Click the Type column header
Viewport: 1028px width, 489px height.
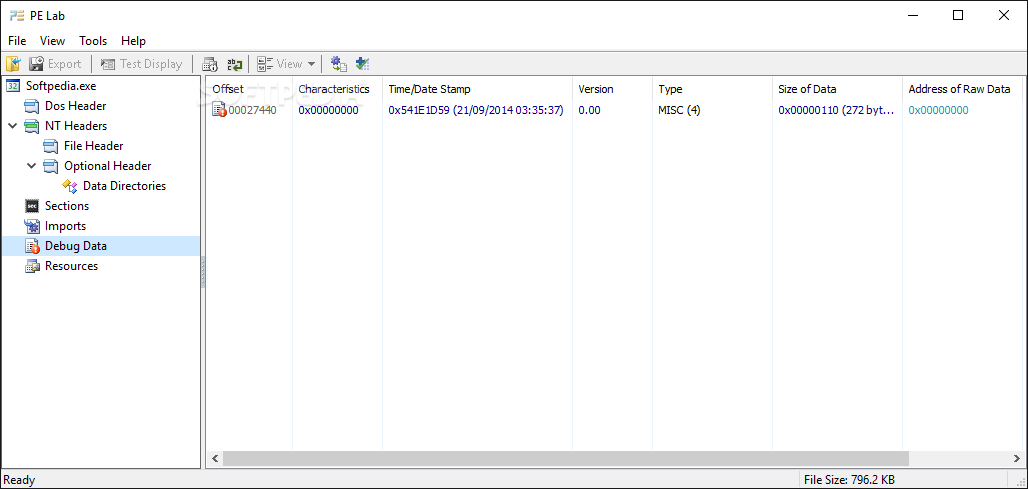712,89
